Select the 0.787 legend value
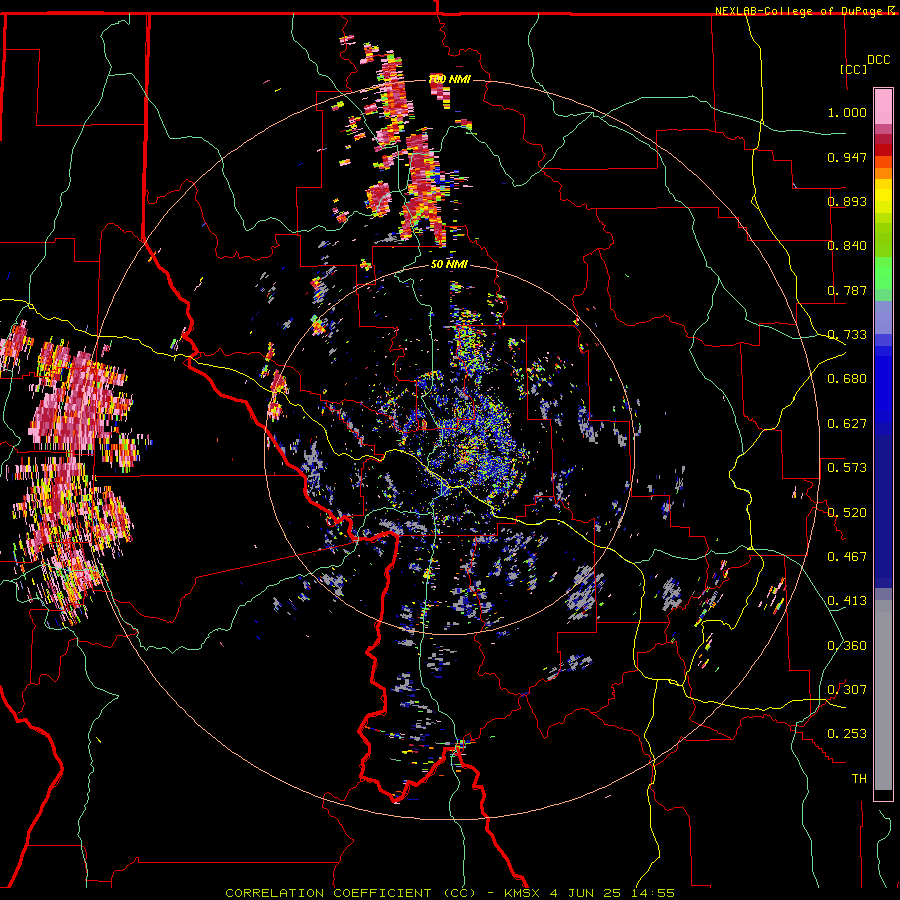 (847, 290)
